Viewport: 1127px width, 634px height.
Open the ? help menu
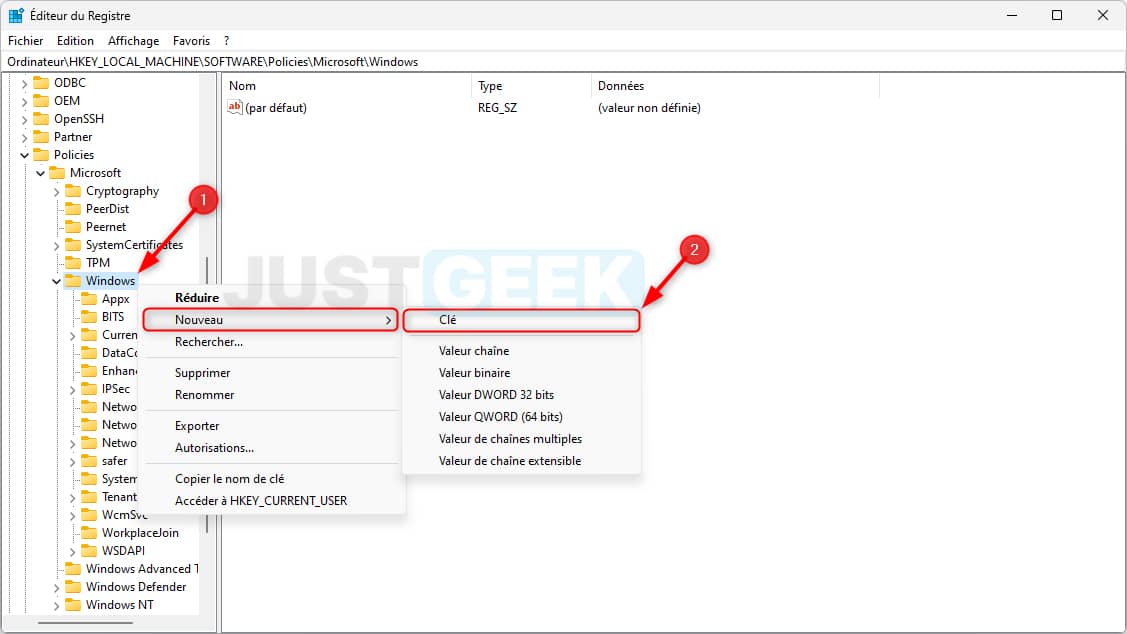pos(226,41)
